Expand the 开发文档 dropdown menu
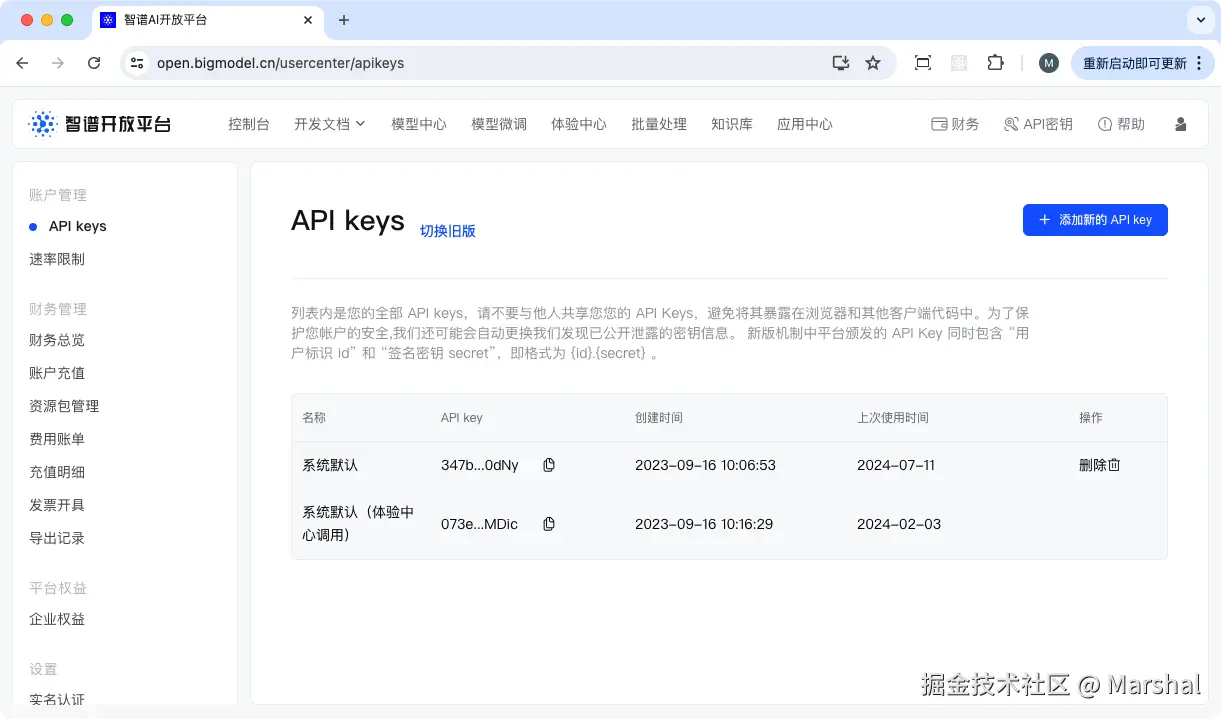Screen dimensions: 1221x719 pyautogui.click(x=330, y=124)
